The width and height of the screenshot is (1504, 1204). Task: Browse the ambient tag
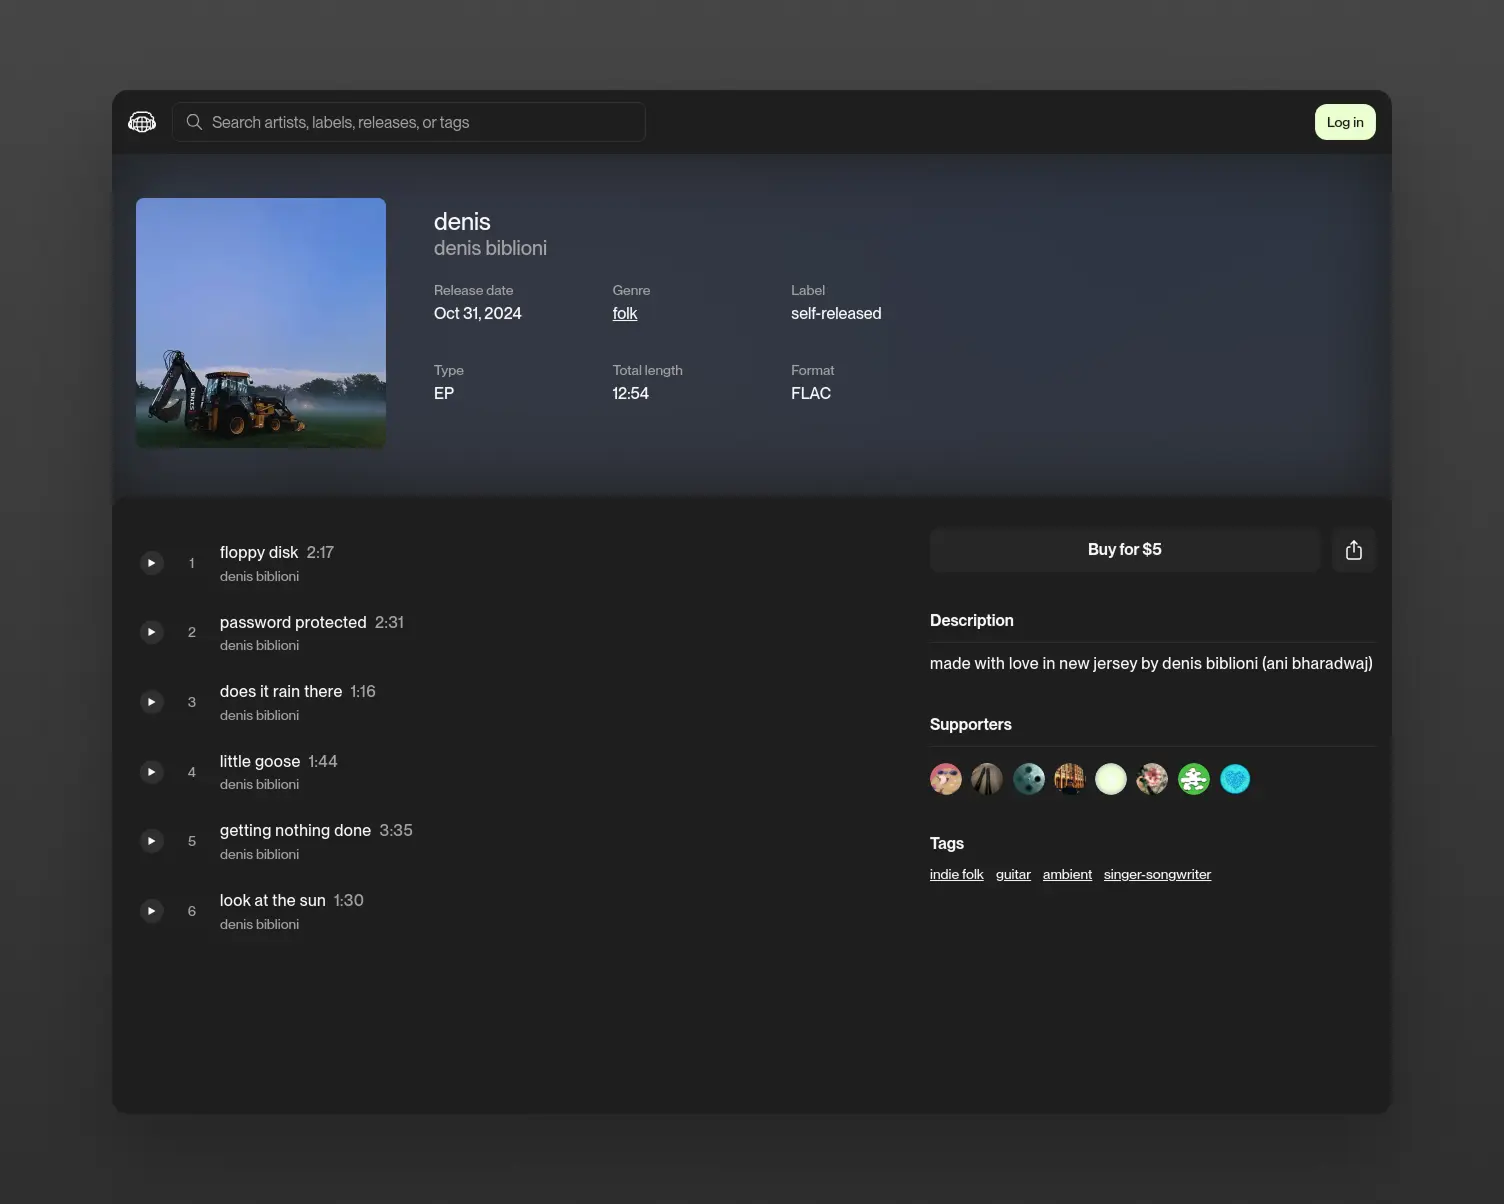(1067, 875)
